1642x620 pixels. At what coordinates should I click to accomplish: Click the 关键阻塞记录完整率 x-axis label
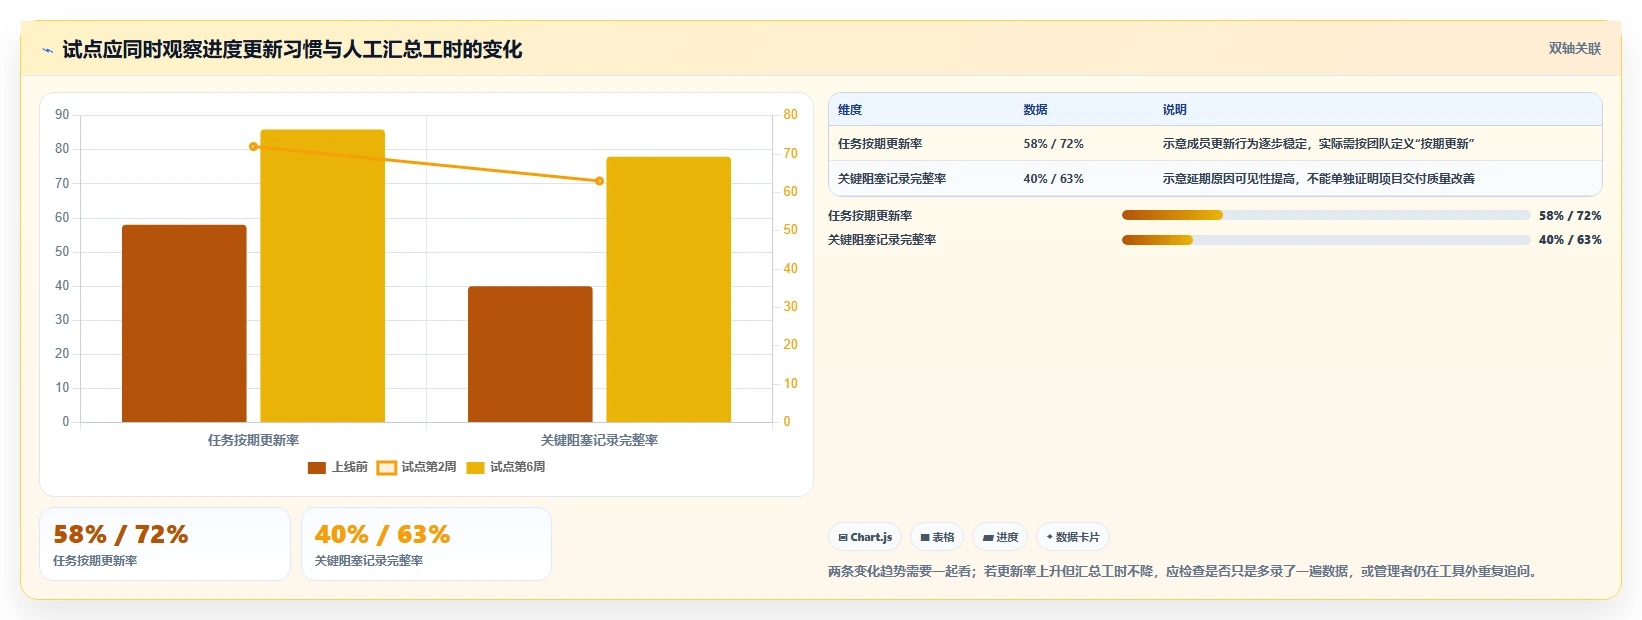coord(599,440)
